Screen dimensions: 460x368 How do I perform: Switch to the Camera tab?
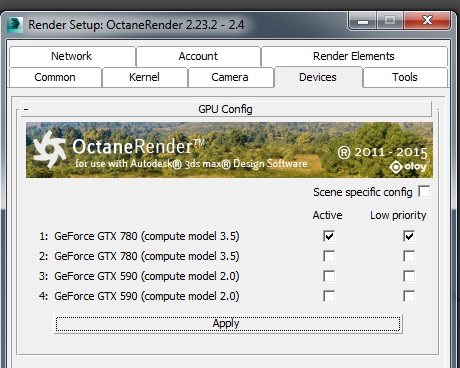230,77
